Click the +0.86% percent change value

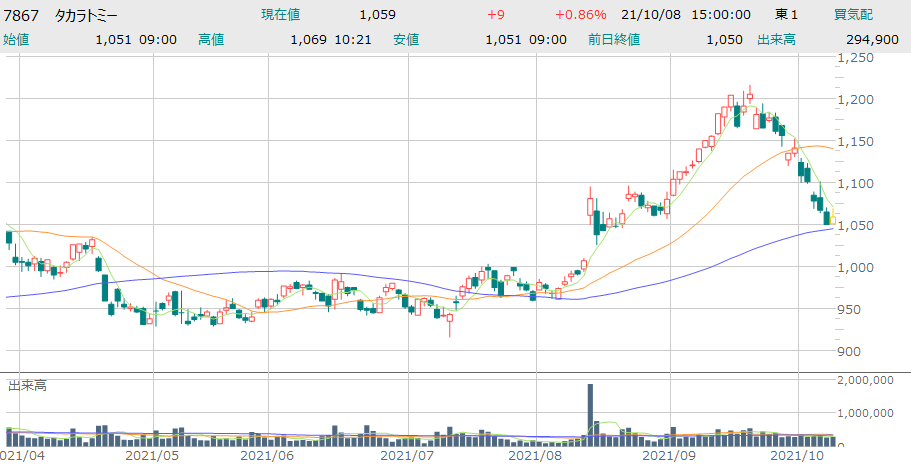(581, 15)
